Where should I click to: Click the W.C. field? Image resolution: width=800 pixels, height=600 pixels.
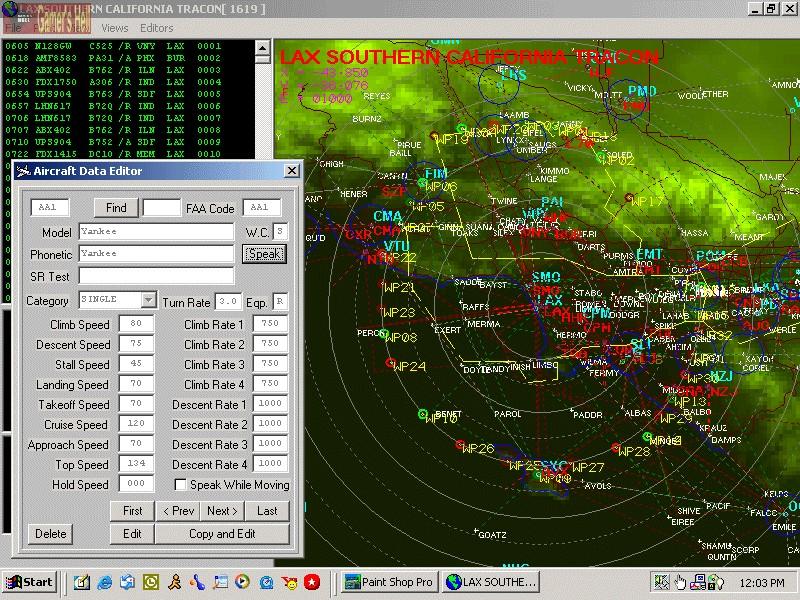(x=280, y=231)
